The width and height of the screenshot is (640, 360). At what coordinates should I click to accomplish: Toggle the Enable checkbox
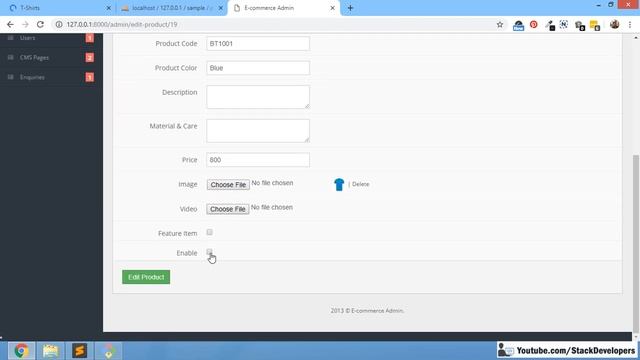(x=209, y=252)
